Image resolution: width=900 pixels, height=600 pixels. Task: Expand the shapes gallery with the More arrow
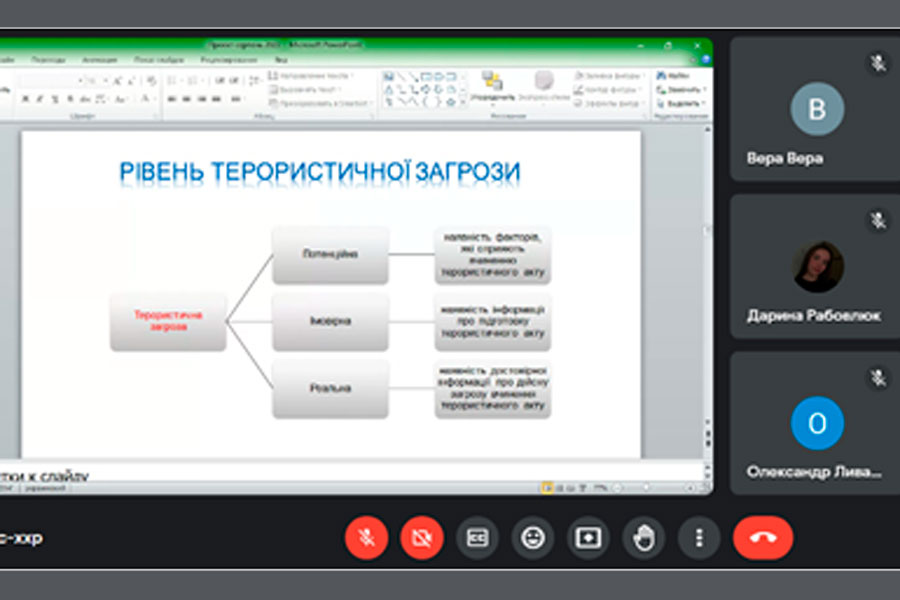pyautogui.click(x=463, y=103)
